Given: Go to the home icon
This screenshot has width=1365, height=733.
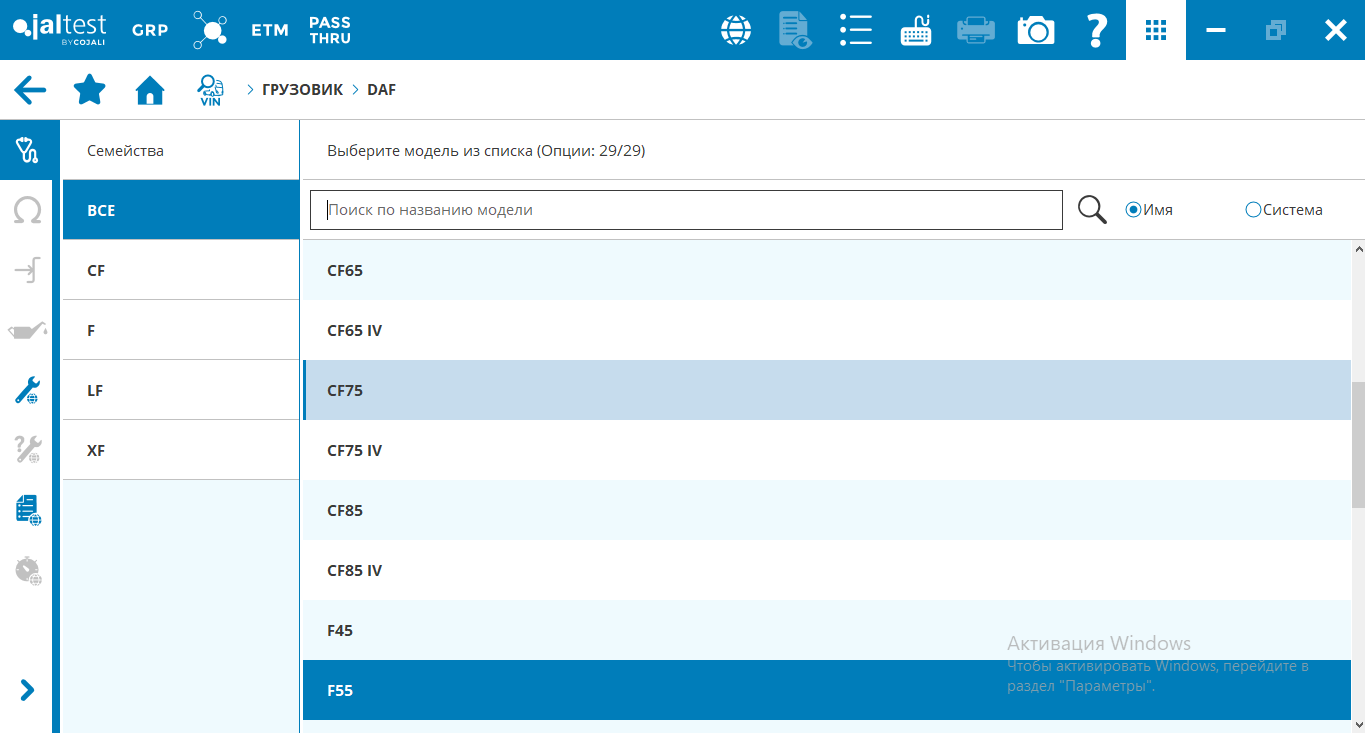Looking at the screenshot, I should (x=150, y=90).
